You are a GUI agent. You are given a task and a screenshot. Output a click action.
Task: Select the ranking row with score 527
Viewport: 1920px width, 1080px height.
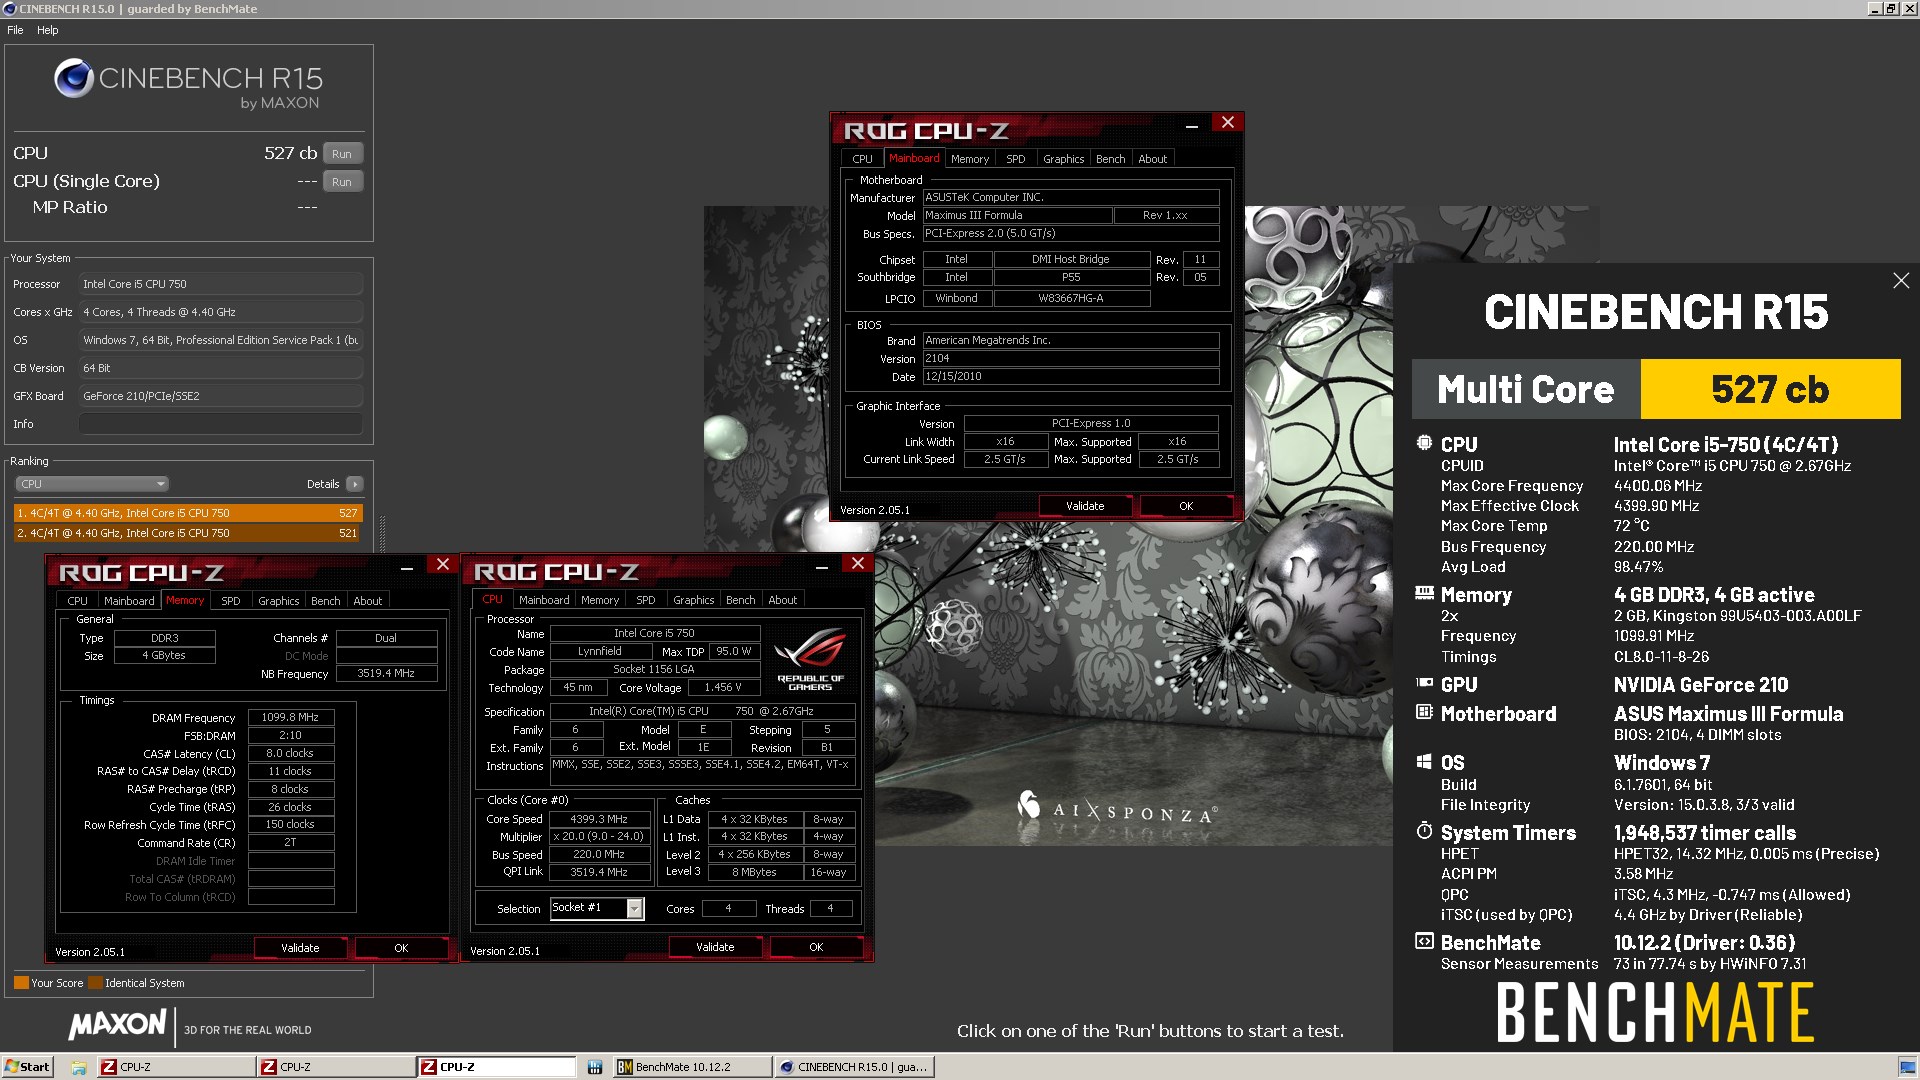[188, 513]
